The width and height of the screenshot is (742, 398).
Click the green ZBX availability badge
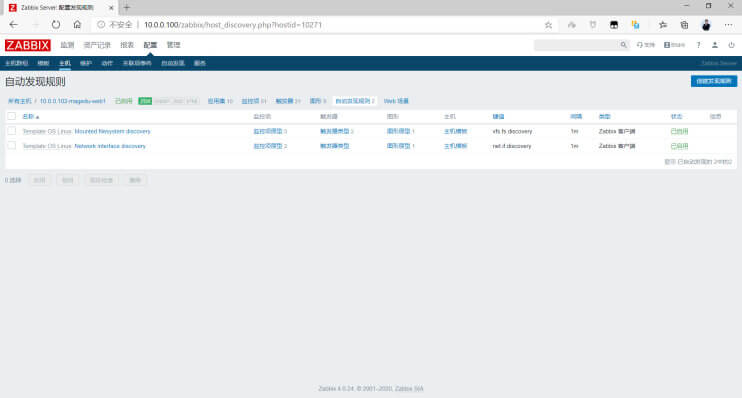145,101
